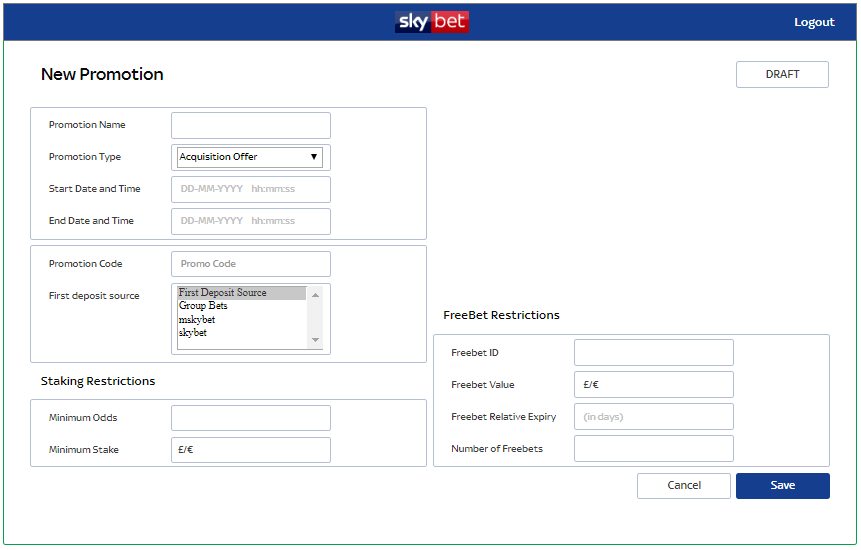This screenshot has width=861, height=550.
Task: Click the End Date and Time field
Action: coord(251,221)
